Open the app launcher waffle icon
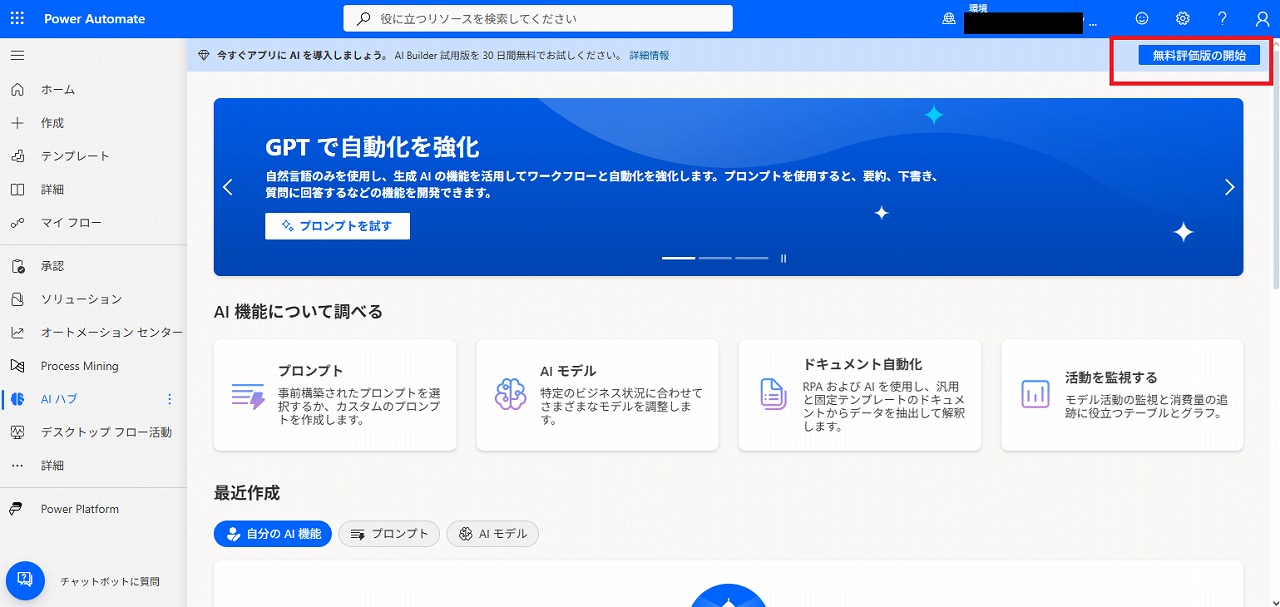1280x607 pixels. [18, 19]
